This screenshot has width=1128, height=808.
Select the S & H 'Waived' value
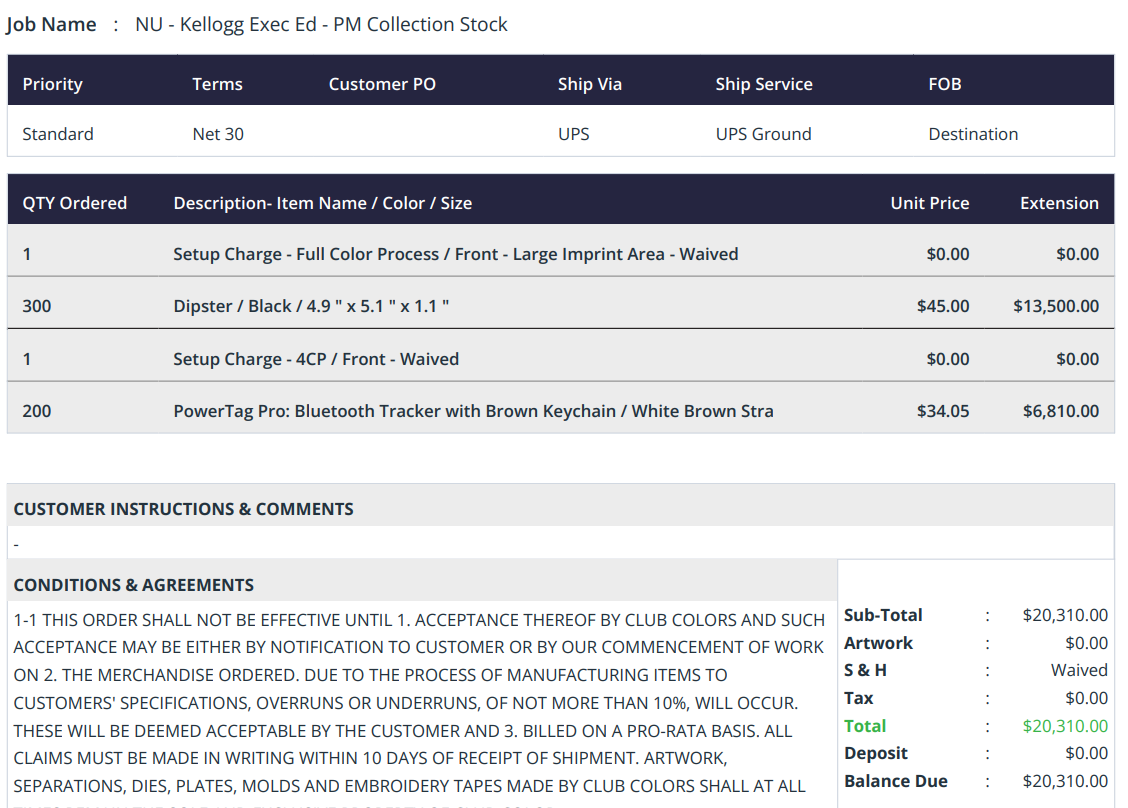pyautogui.click(x=1079, y=670)
